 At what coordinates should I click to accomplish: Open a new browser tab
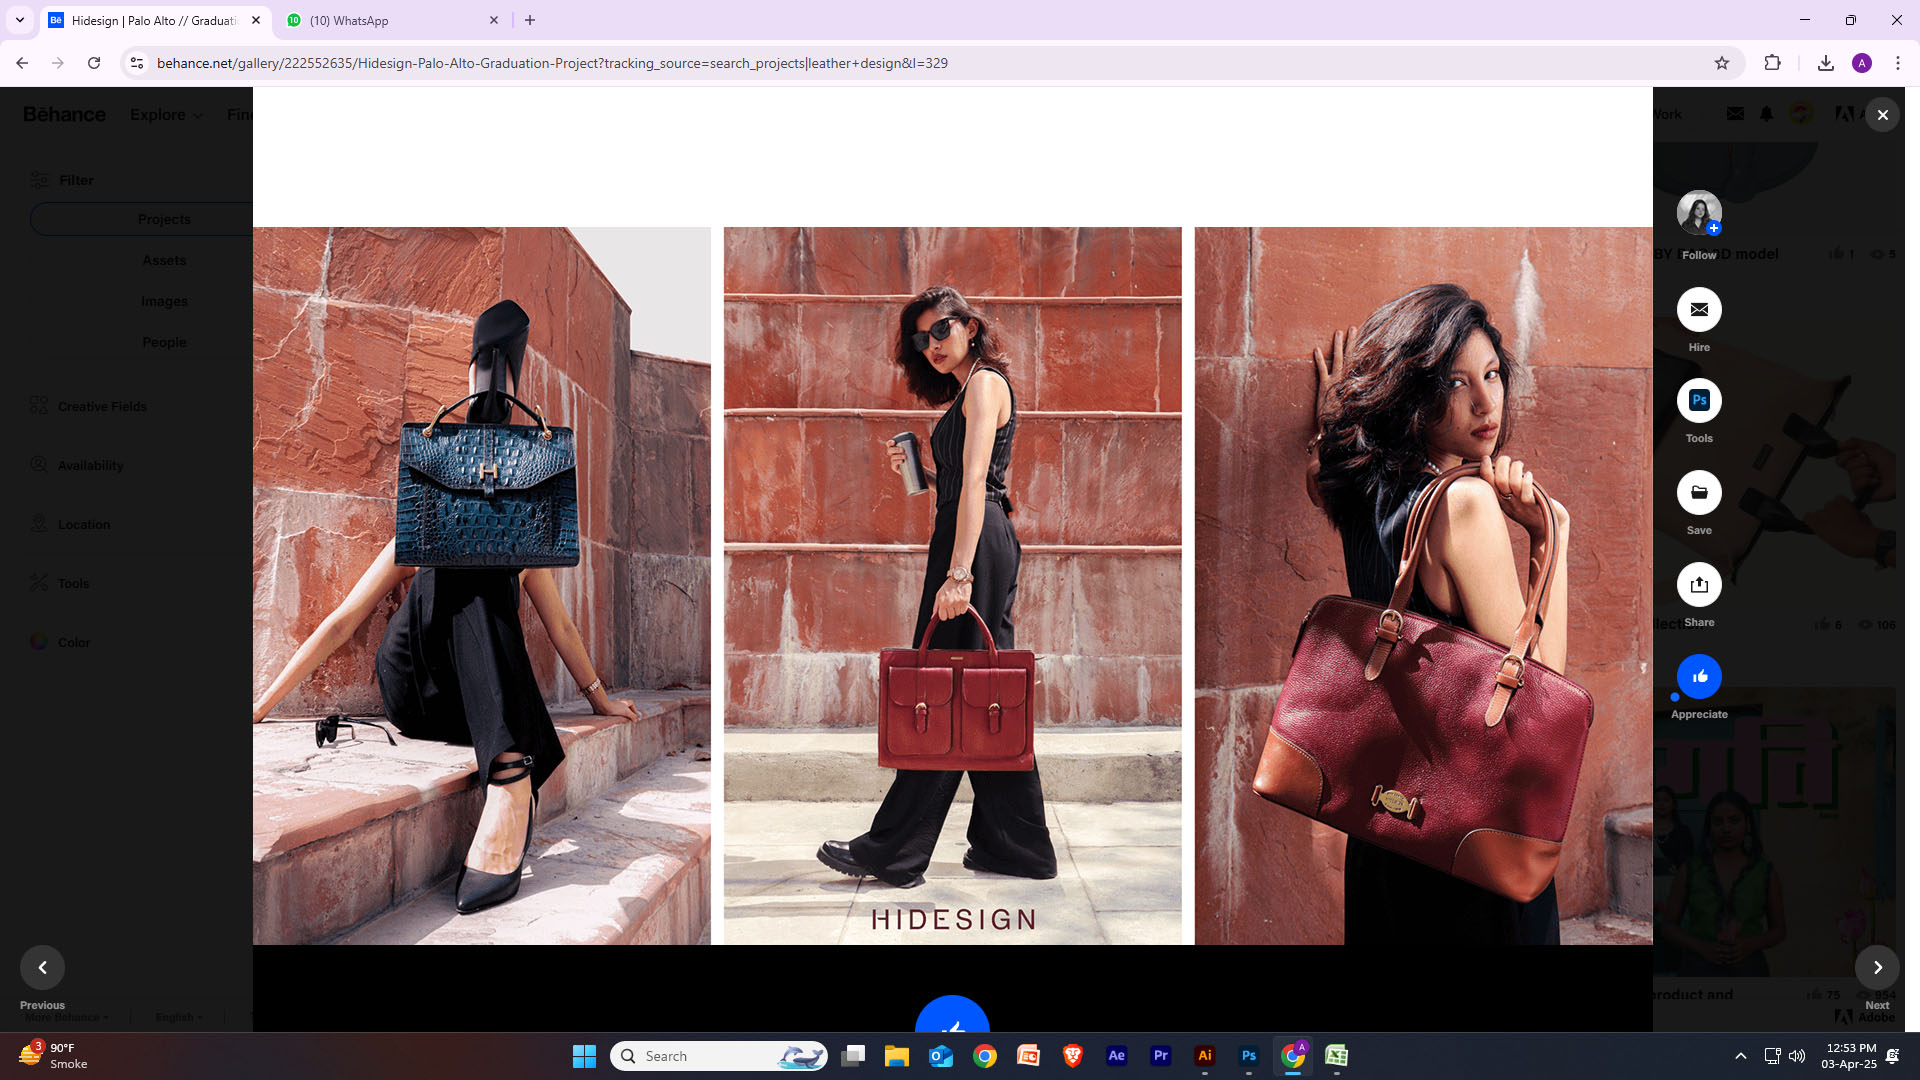530,20
